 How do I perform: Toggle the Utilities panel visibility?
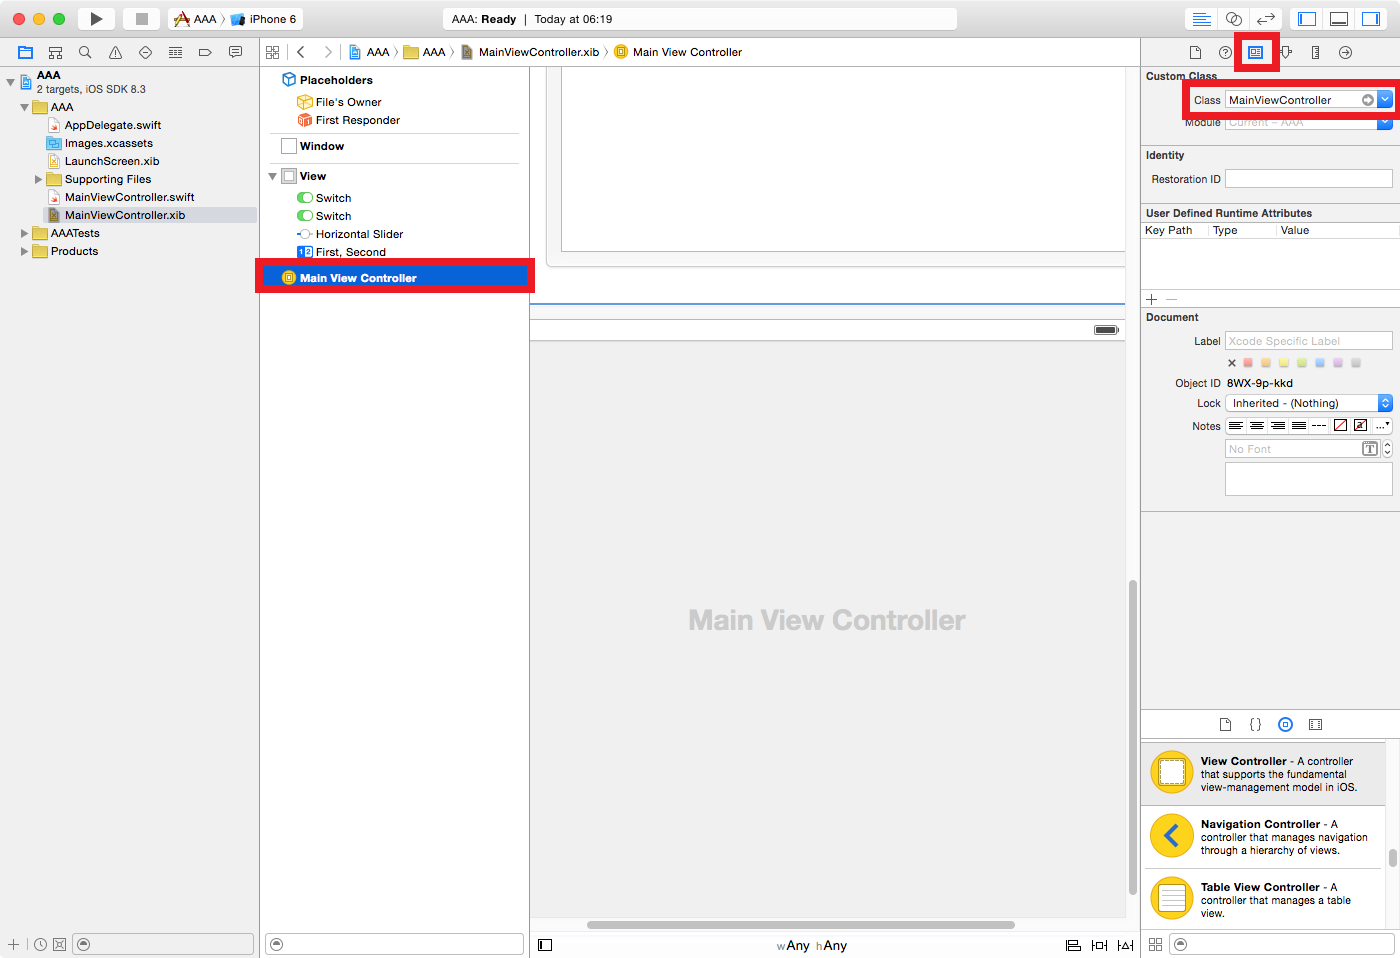pos(1370,19)
